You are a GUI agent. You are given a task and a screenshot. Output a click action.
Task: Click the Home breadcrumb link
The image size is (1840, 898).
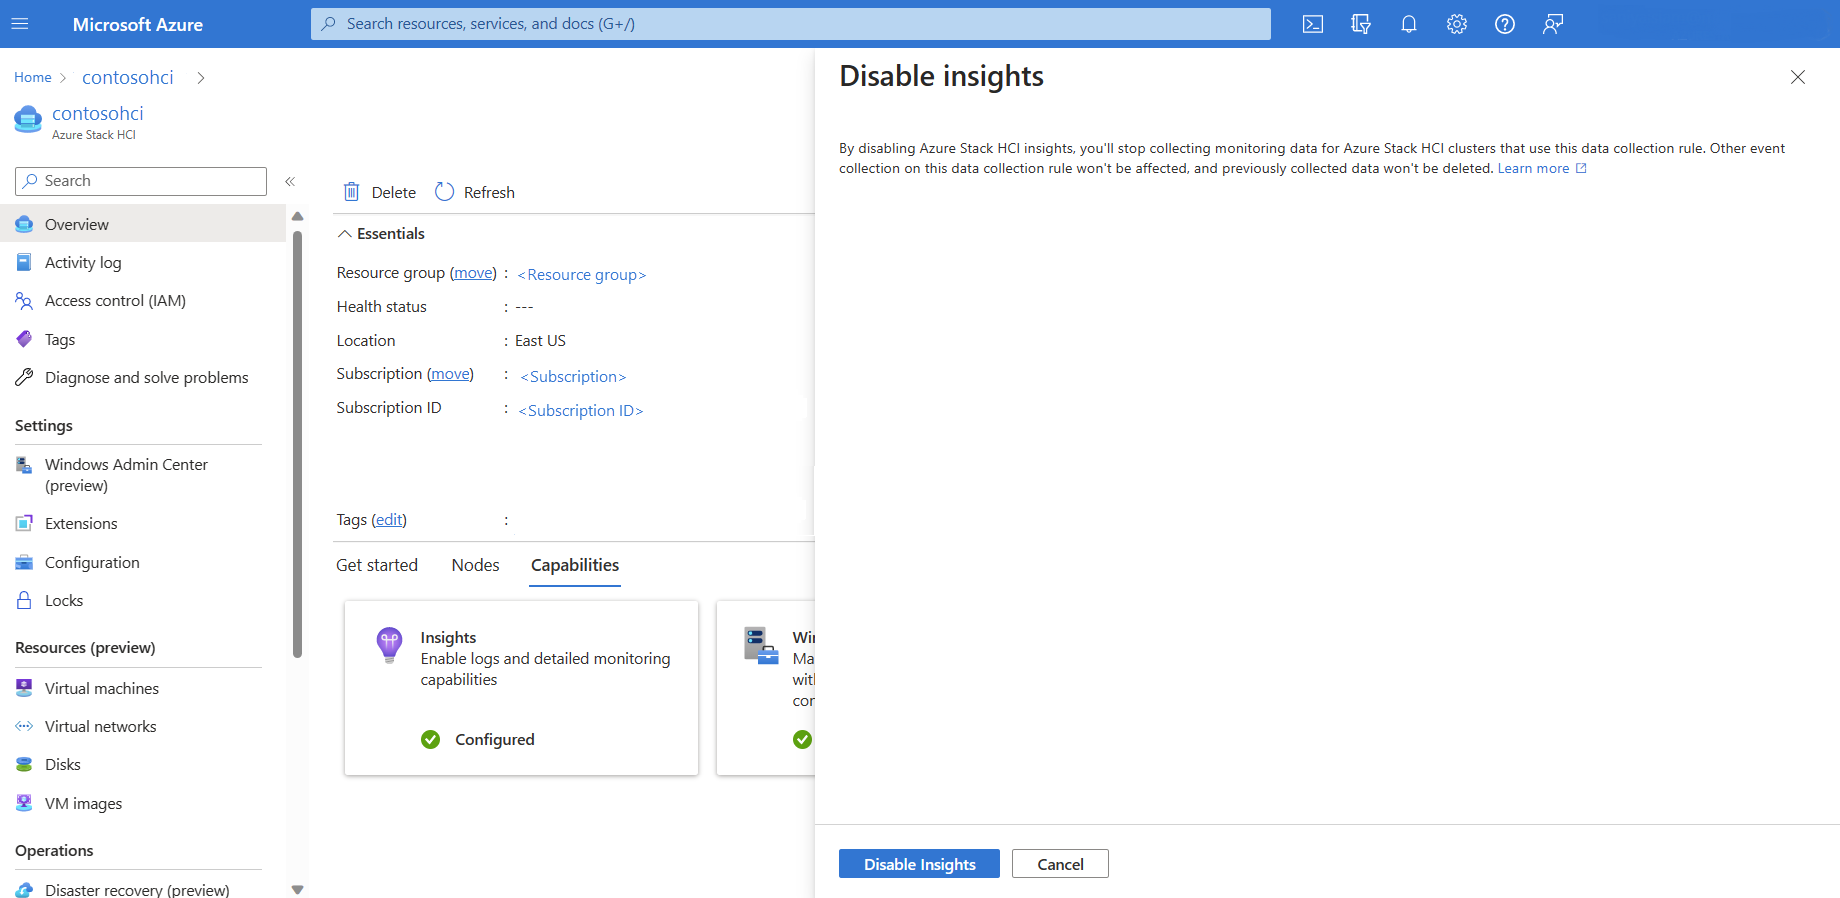33,77
